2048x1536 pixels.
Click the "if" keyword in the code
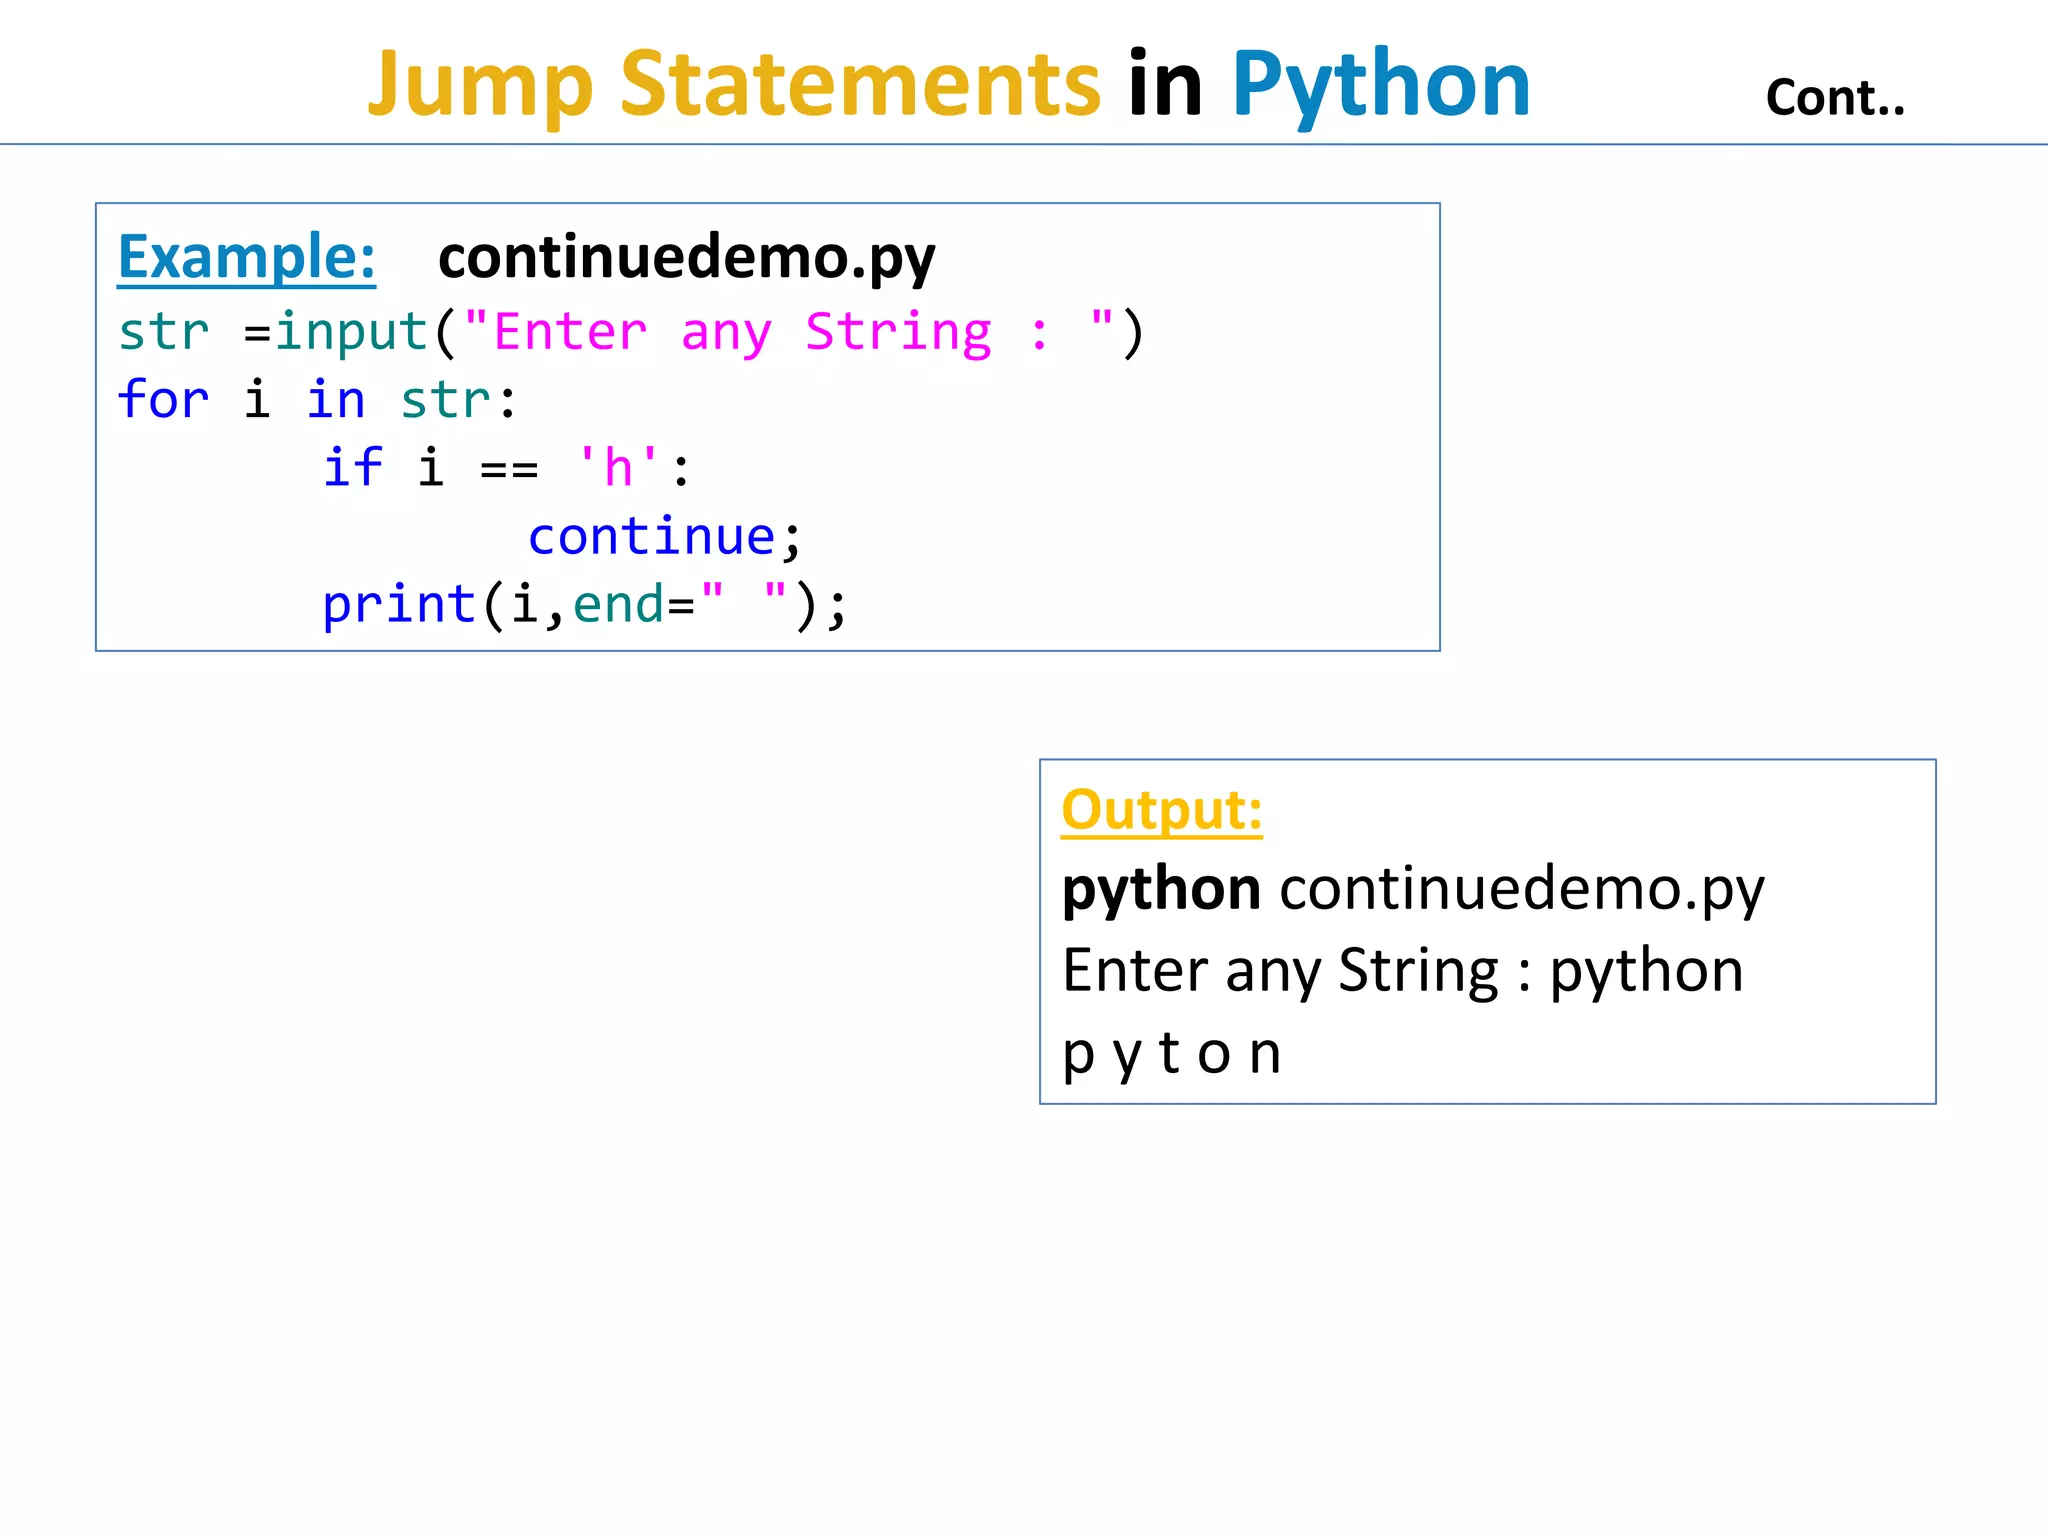coord(352,468)
